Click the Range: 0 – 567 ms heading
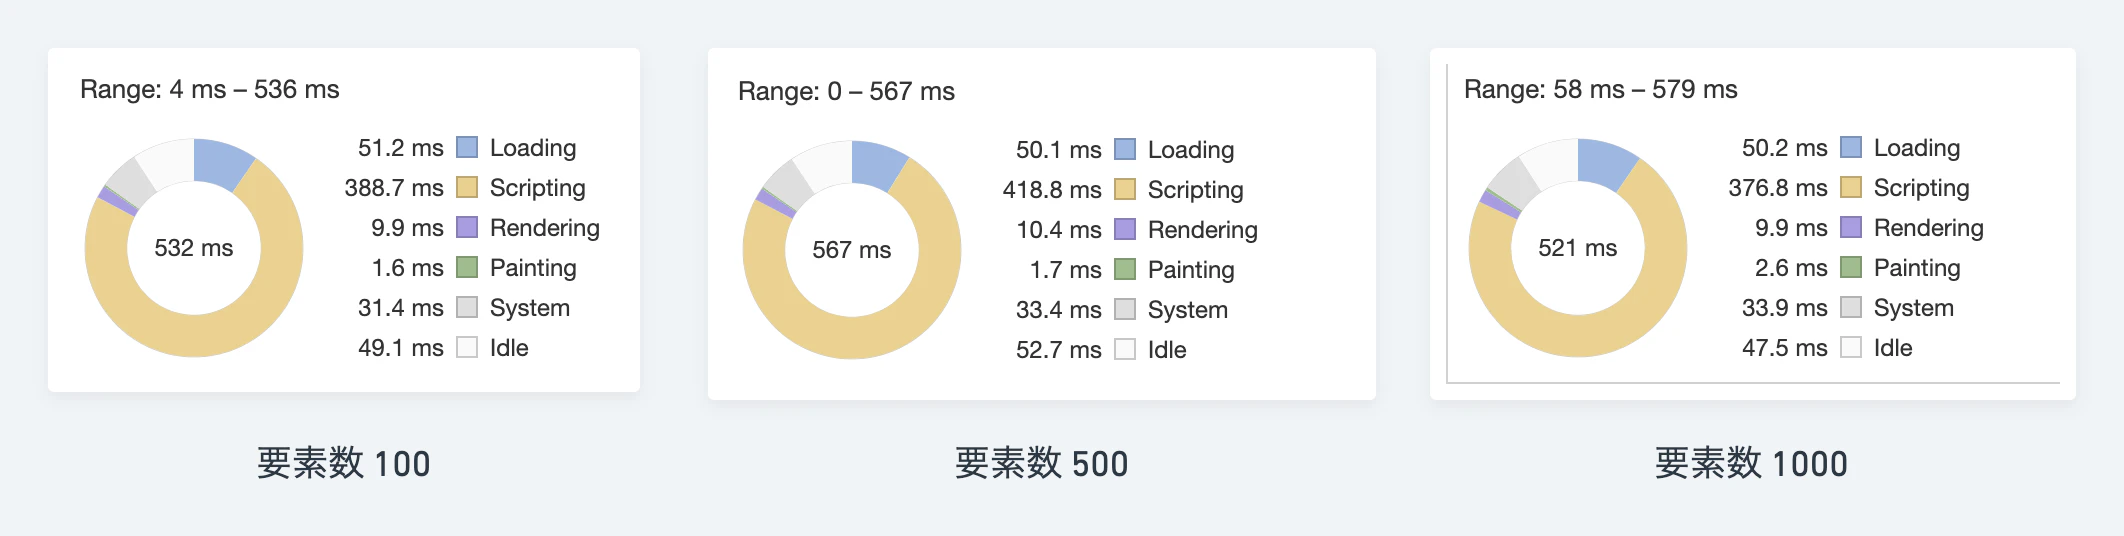 click(846, 92)
